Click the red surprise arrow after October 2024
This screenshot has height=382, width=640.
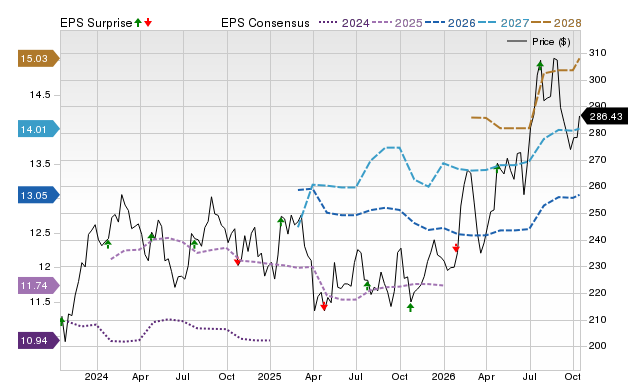(237, 262)
